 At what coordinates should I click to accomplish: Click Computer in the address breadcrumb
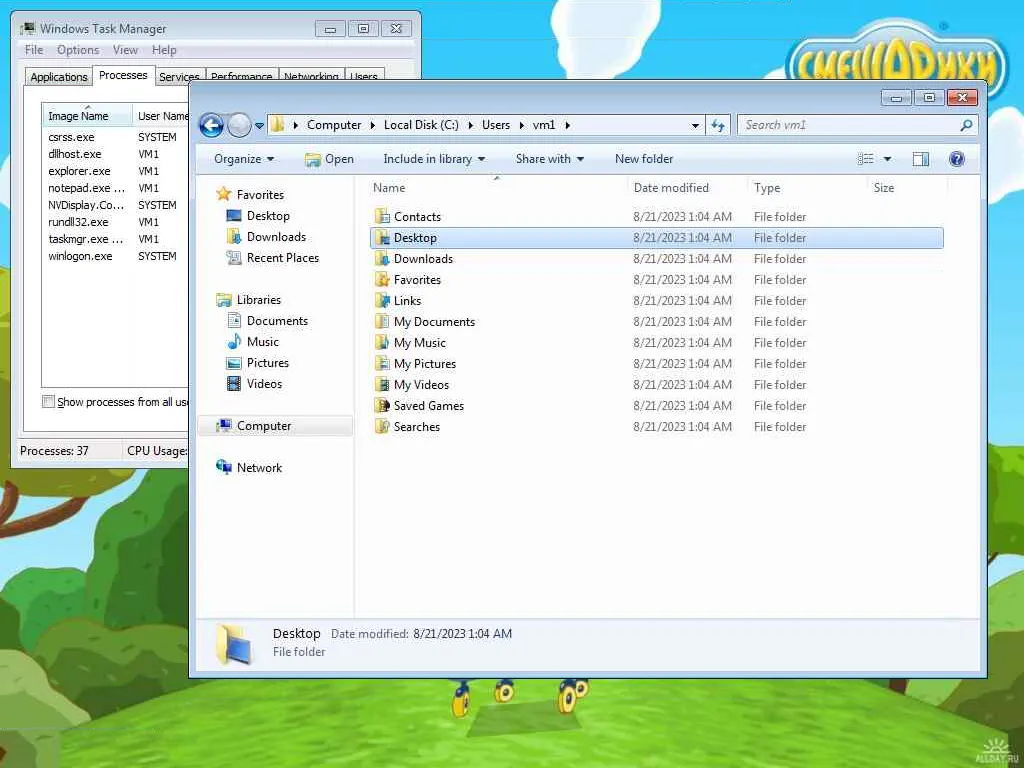[334, 125]
